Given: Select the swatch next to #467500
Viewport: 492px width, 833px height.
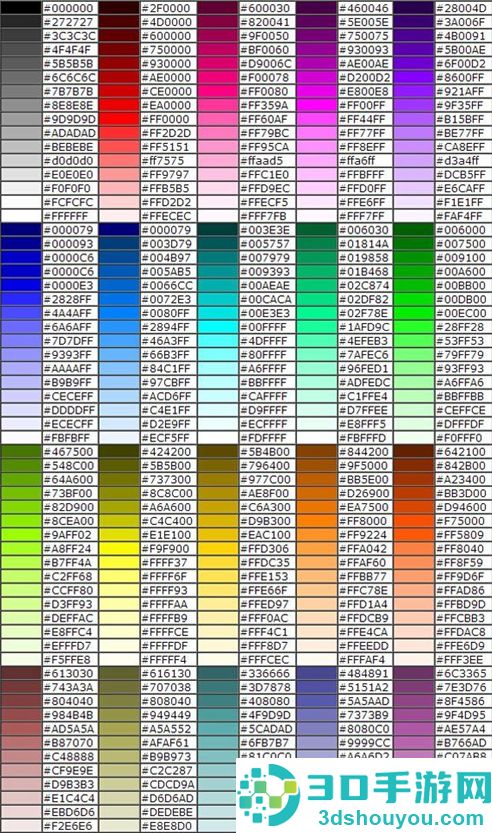Looking at the screenshot, I should (x=21, y=452).
